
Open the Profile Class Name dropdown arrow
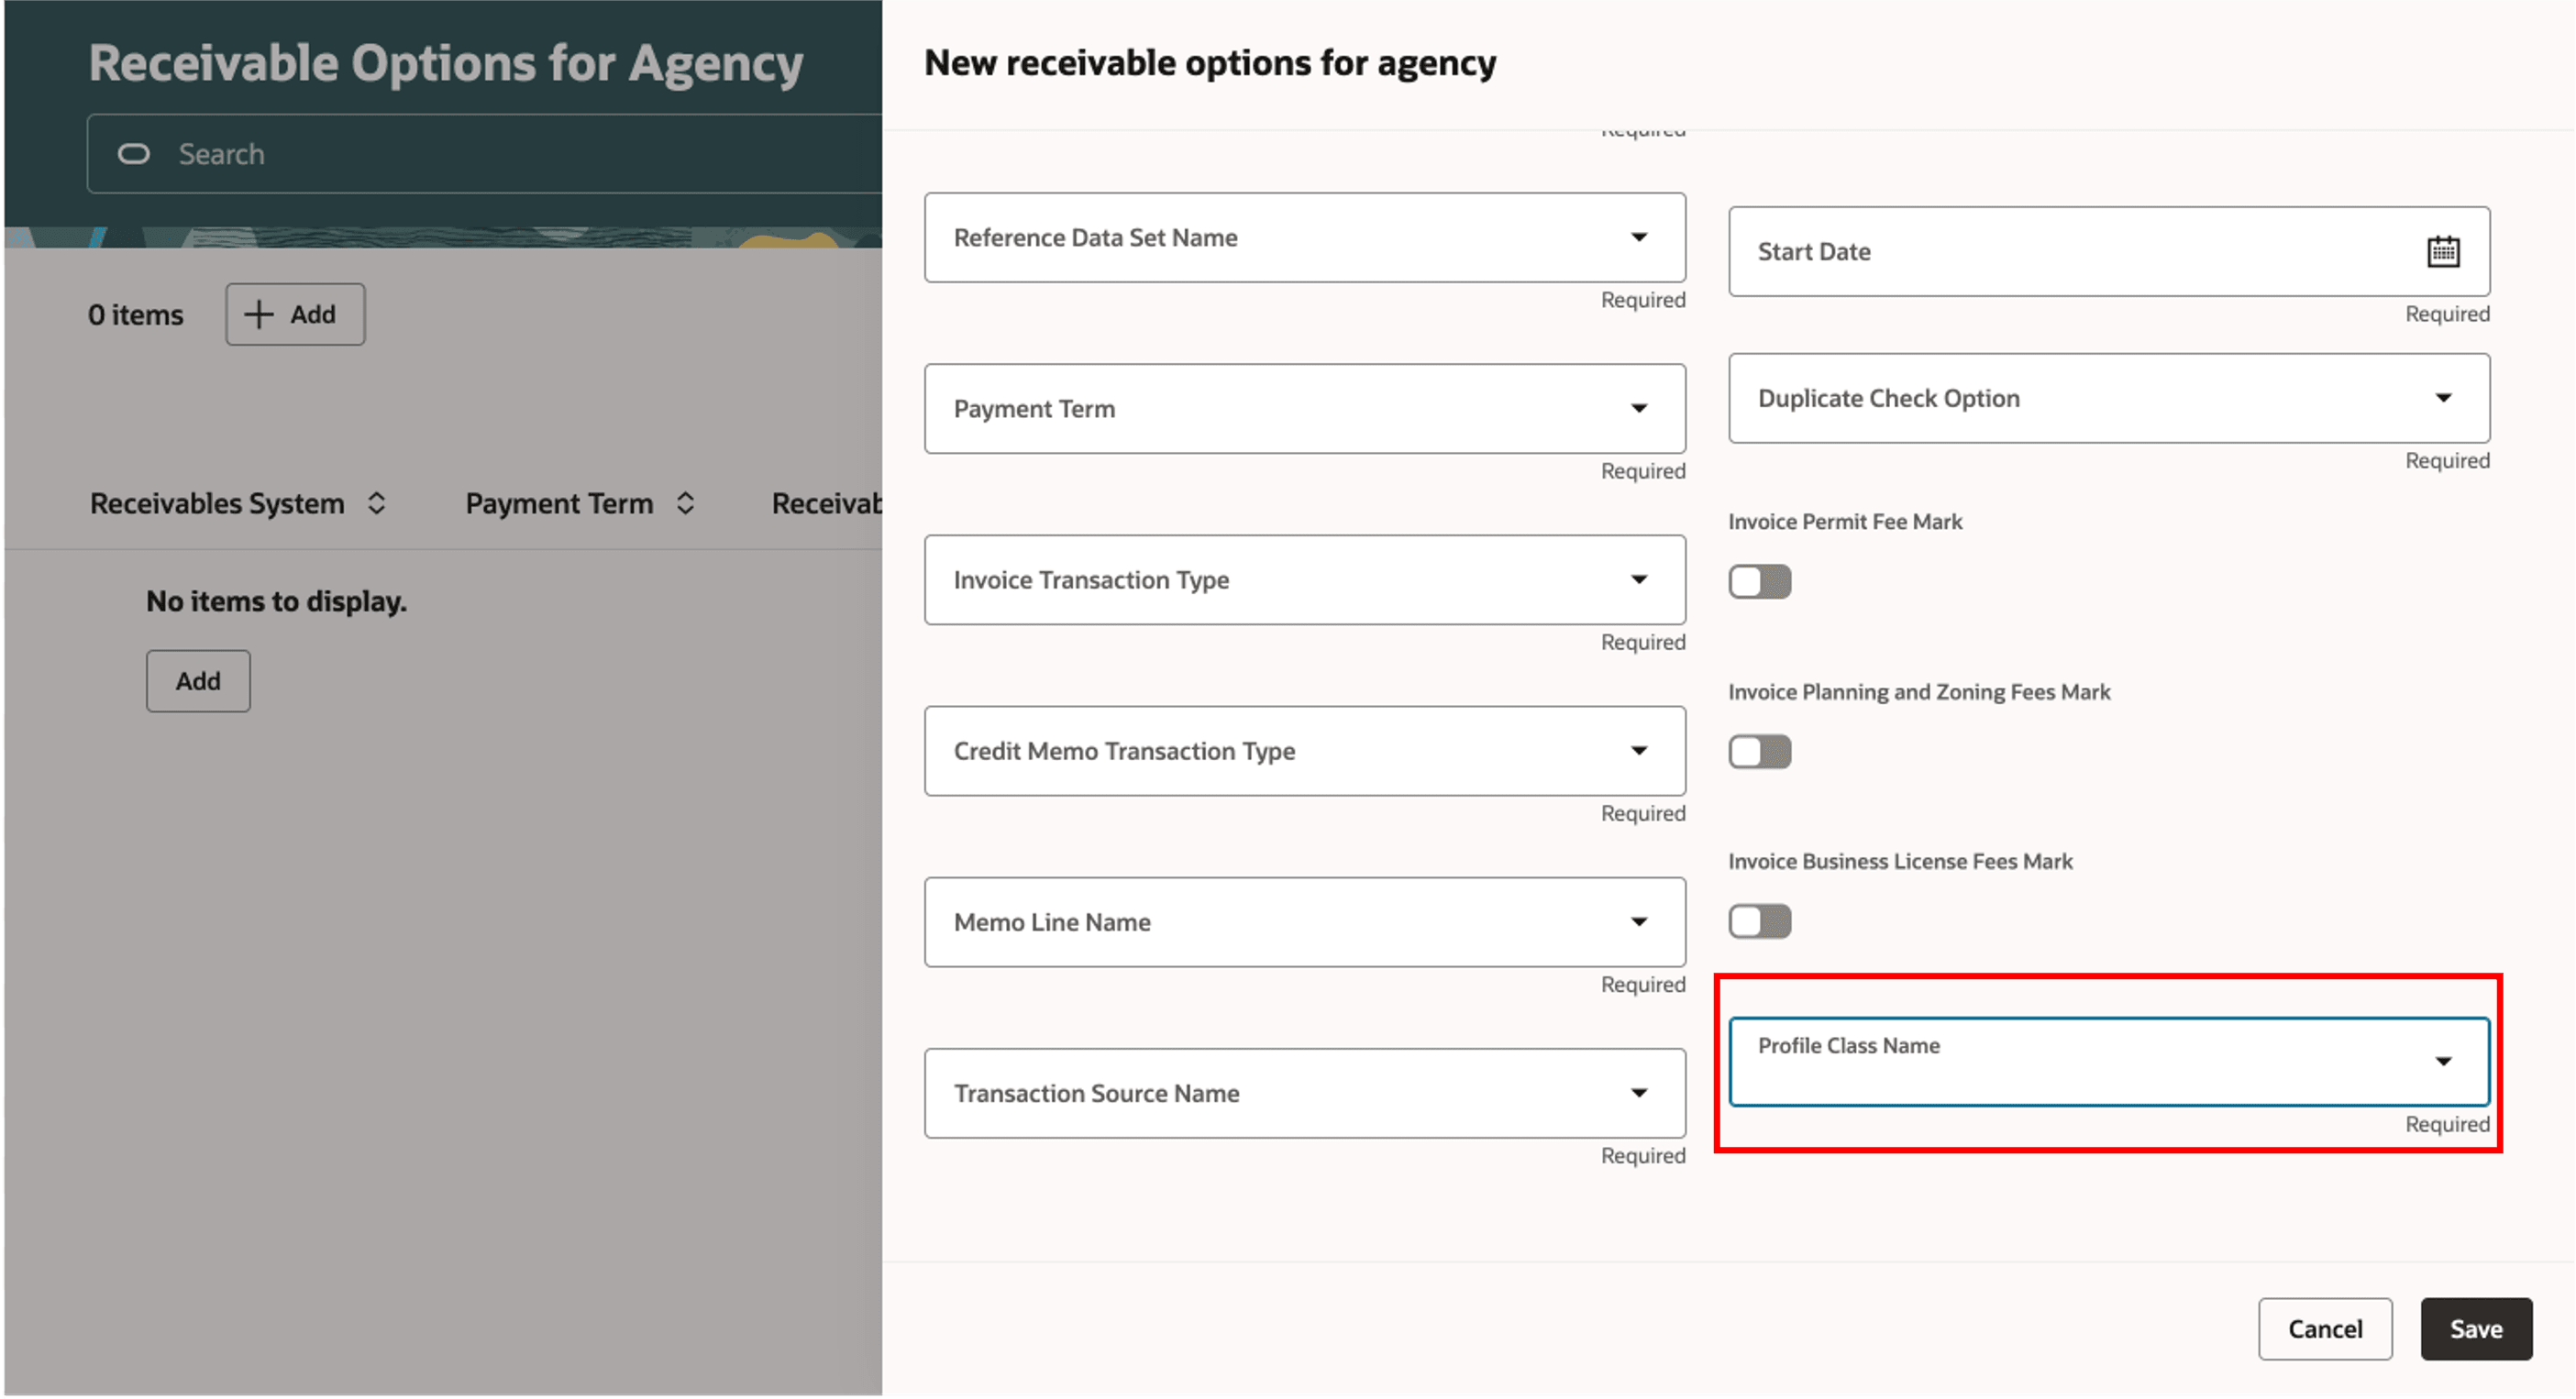pyautogui.click(x=2443, y=1062)
